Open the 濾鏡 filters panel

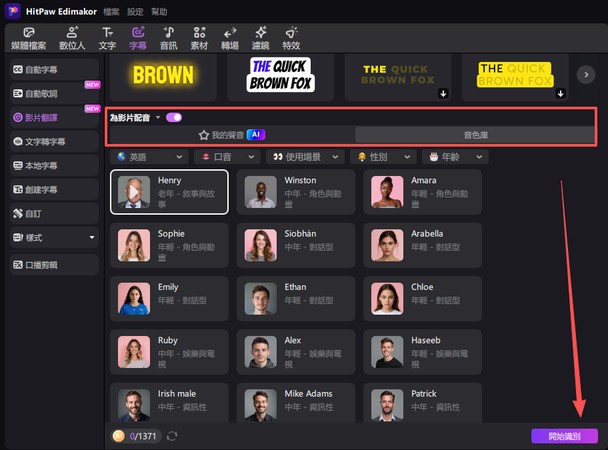(x=261, y=39)
